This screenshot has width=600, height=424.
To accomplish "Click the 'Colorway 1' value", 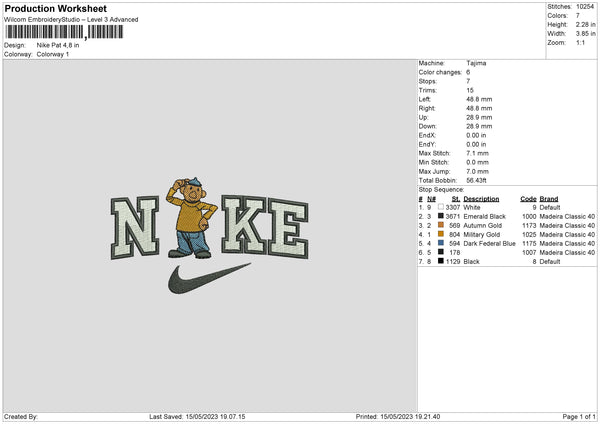I will 53,54.
